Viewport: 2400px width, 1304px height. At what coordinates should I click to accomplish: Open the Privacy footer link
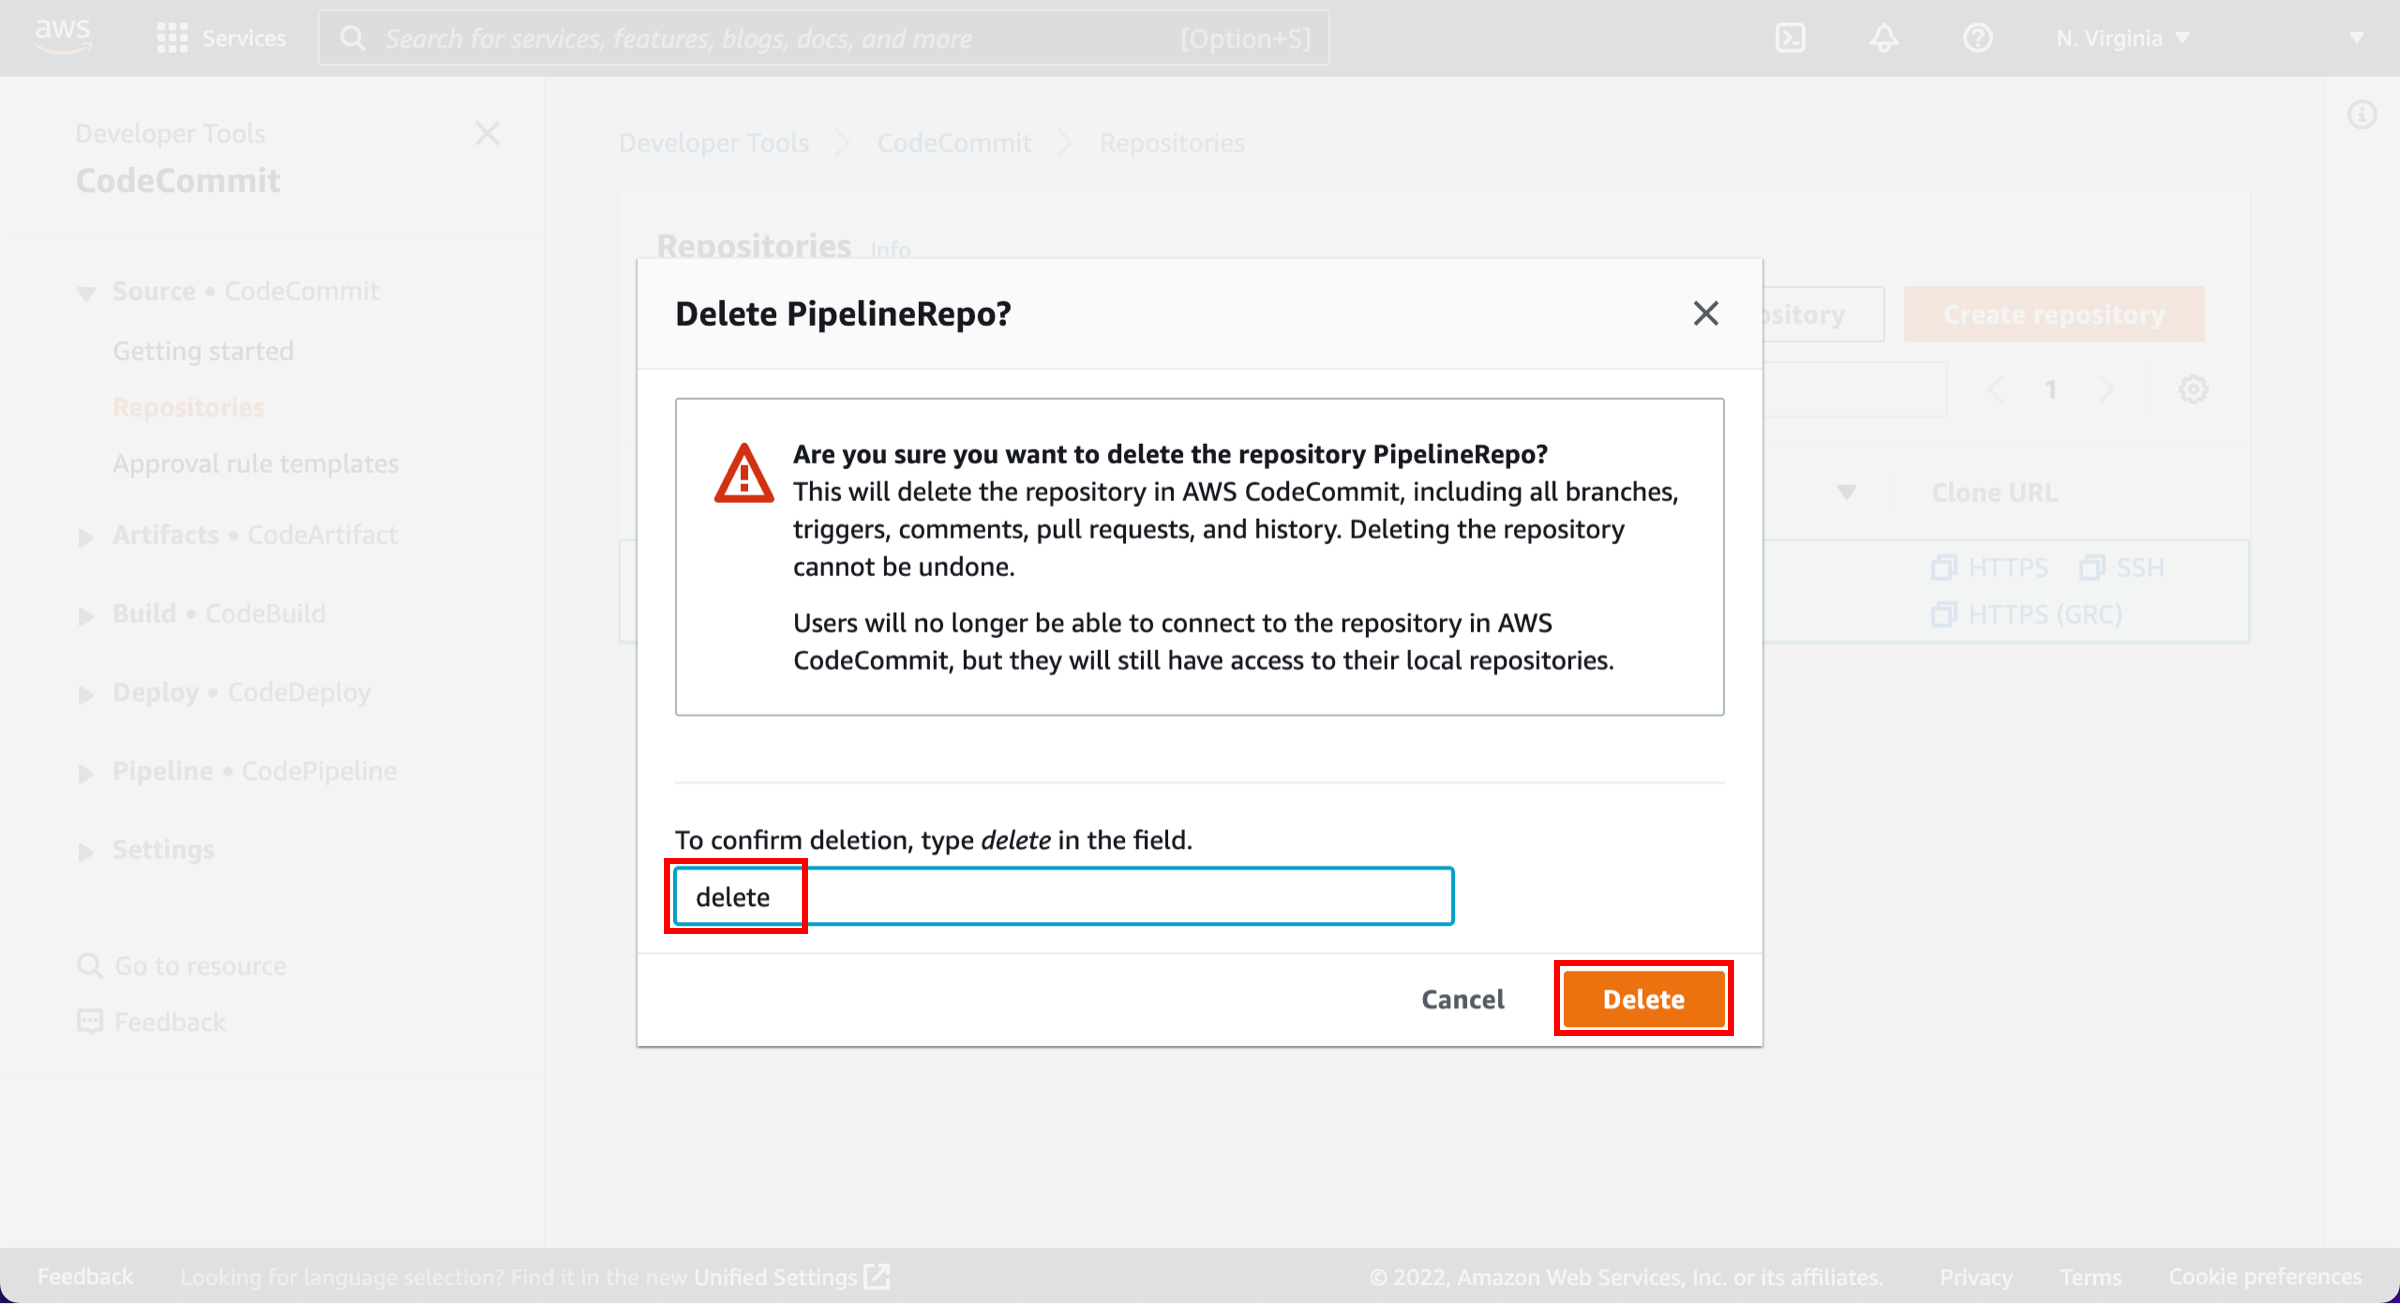tap(1976, 1277)
